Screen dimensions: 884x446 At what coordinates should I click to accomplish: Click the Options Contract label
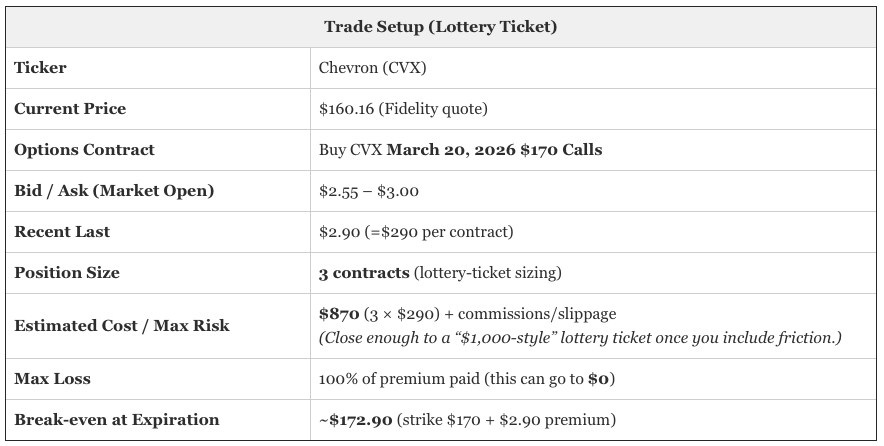84,150
